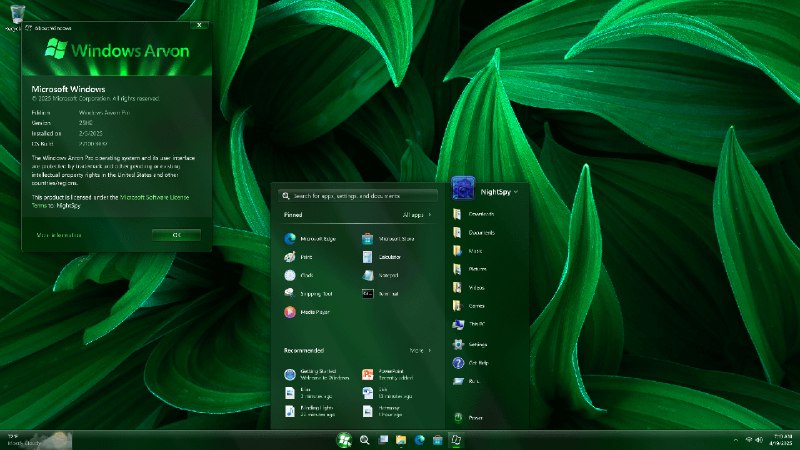Launch the Clock app

299,276
